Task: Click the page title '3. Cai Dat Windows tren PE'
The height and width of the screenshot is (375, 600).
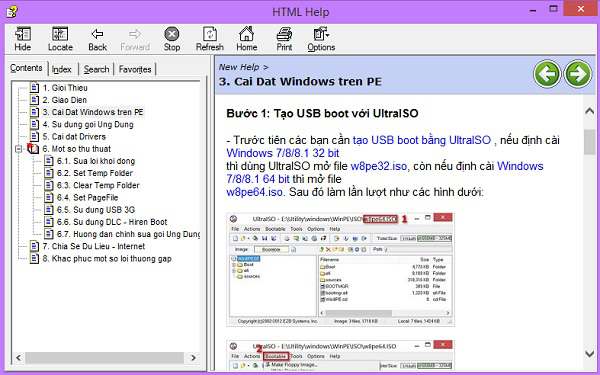Action: click(x=300, y=82)
